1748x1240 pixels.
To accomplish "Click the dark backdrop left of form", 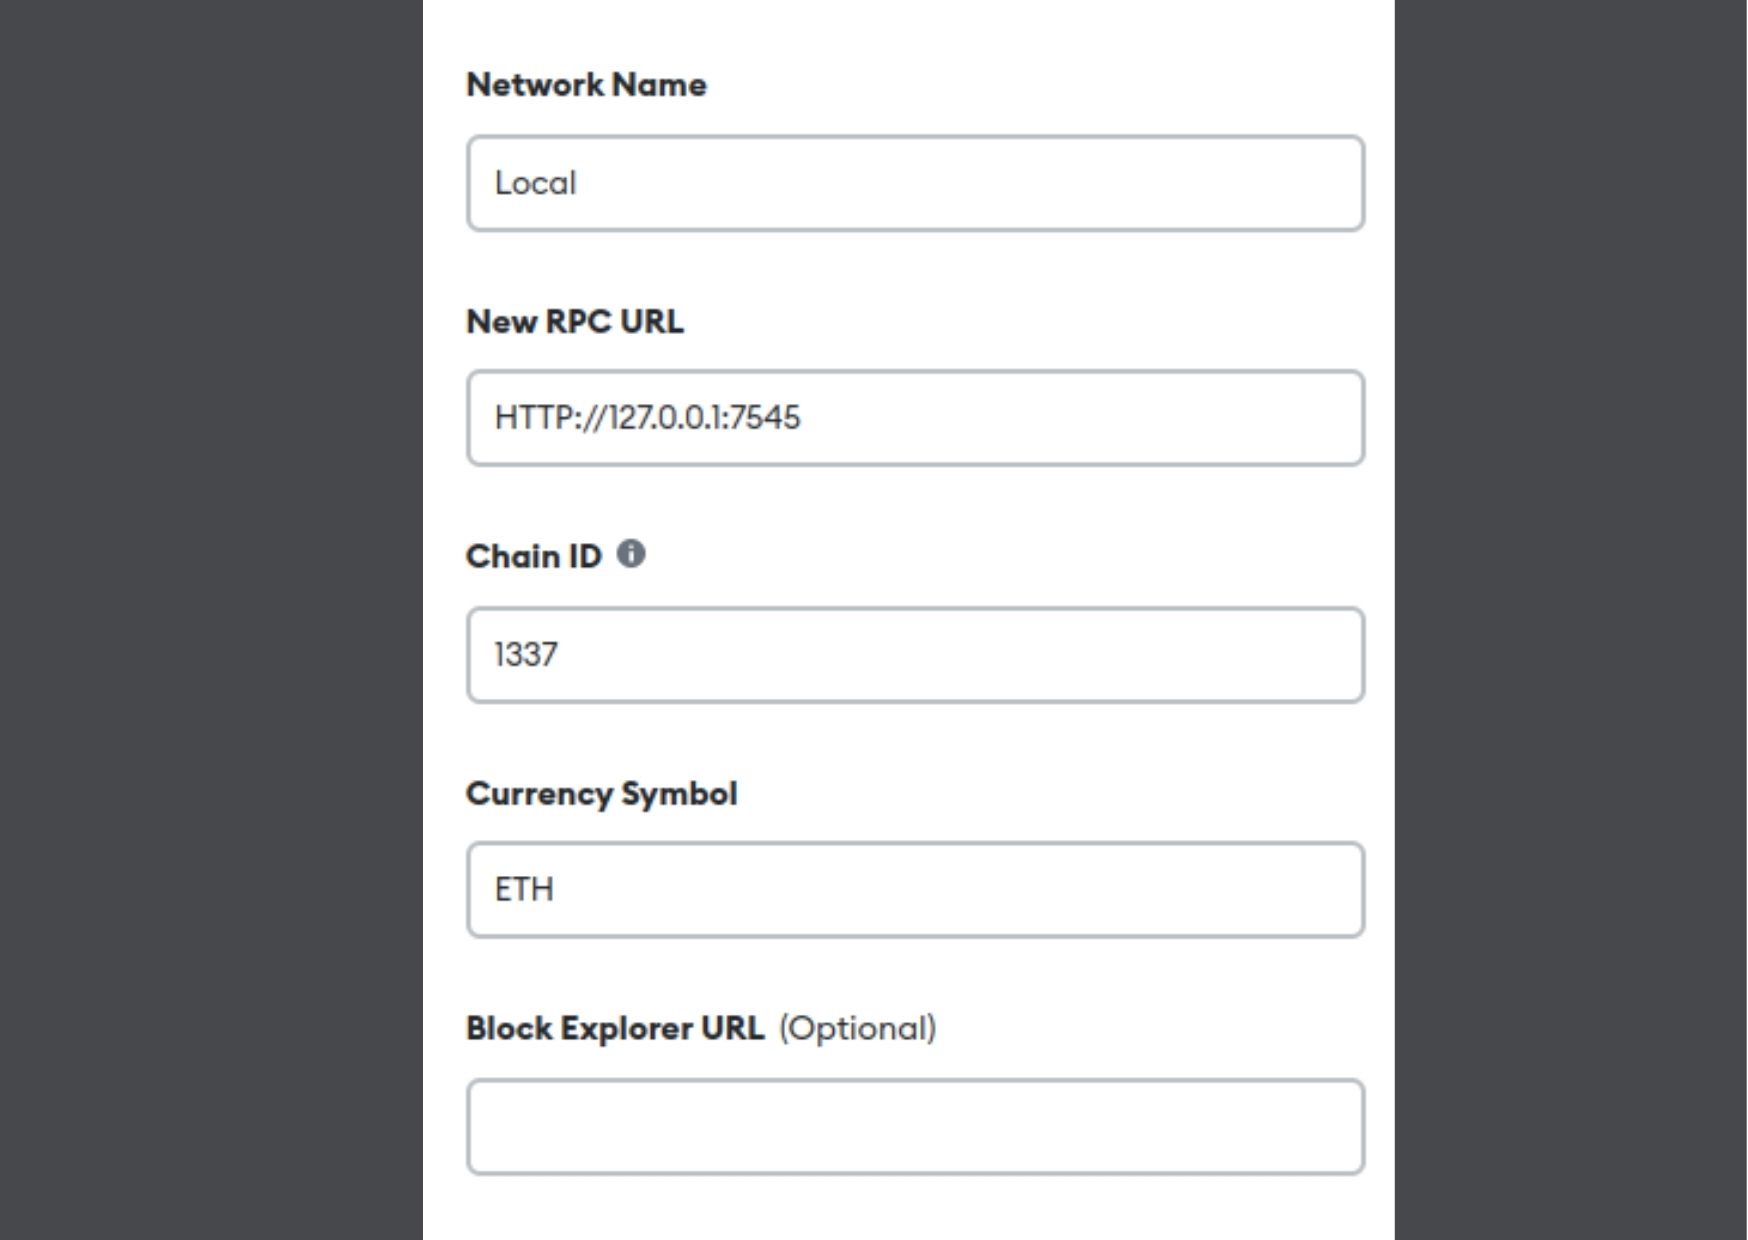I will 210,620.
